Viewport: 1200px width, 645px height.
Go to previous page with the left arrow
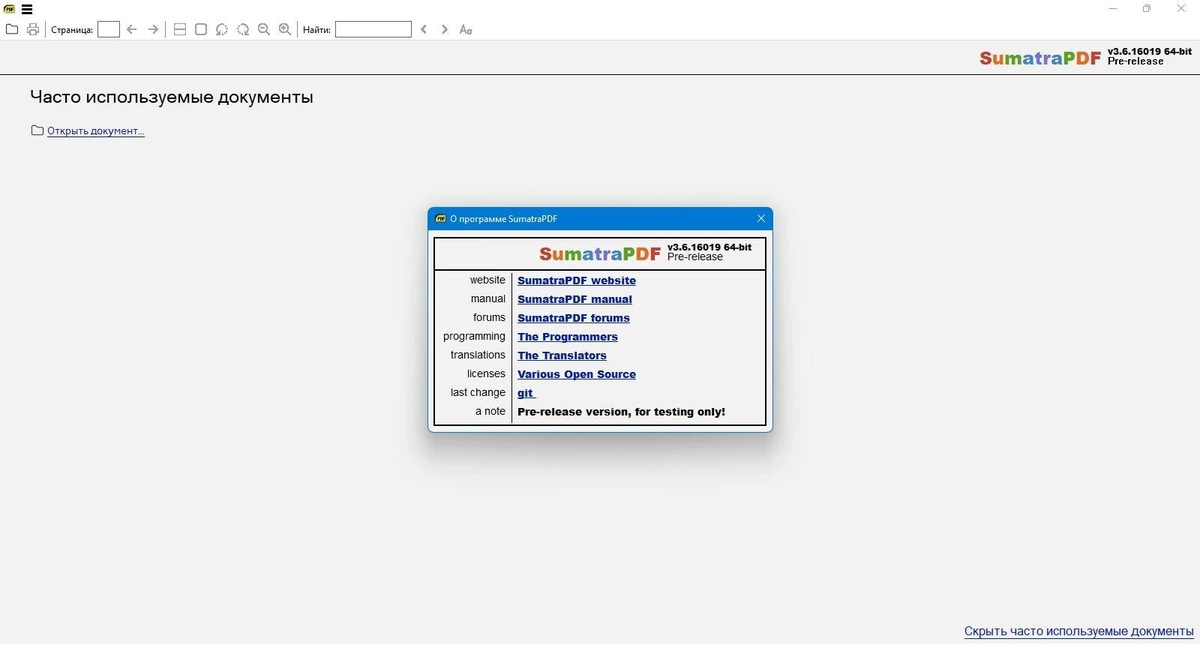(x=131, y=29)
